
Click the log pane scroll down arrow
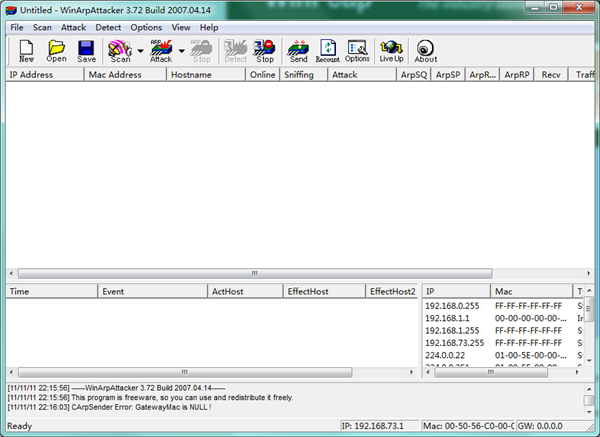(589, 412)
